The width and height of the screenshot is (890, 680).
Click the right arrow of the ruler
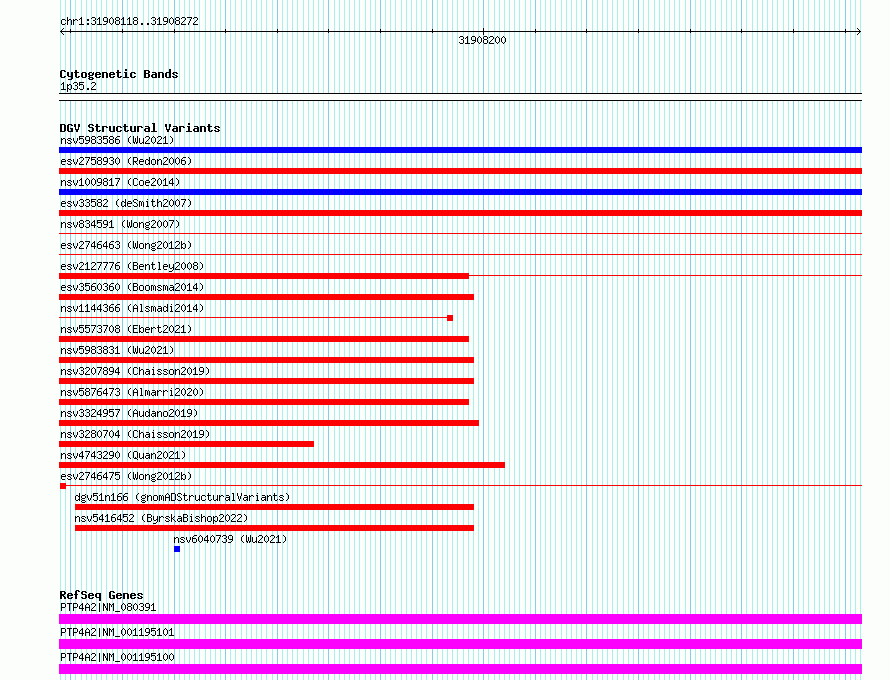(858, 32)
